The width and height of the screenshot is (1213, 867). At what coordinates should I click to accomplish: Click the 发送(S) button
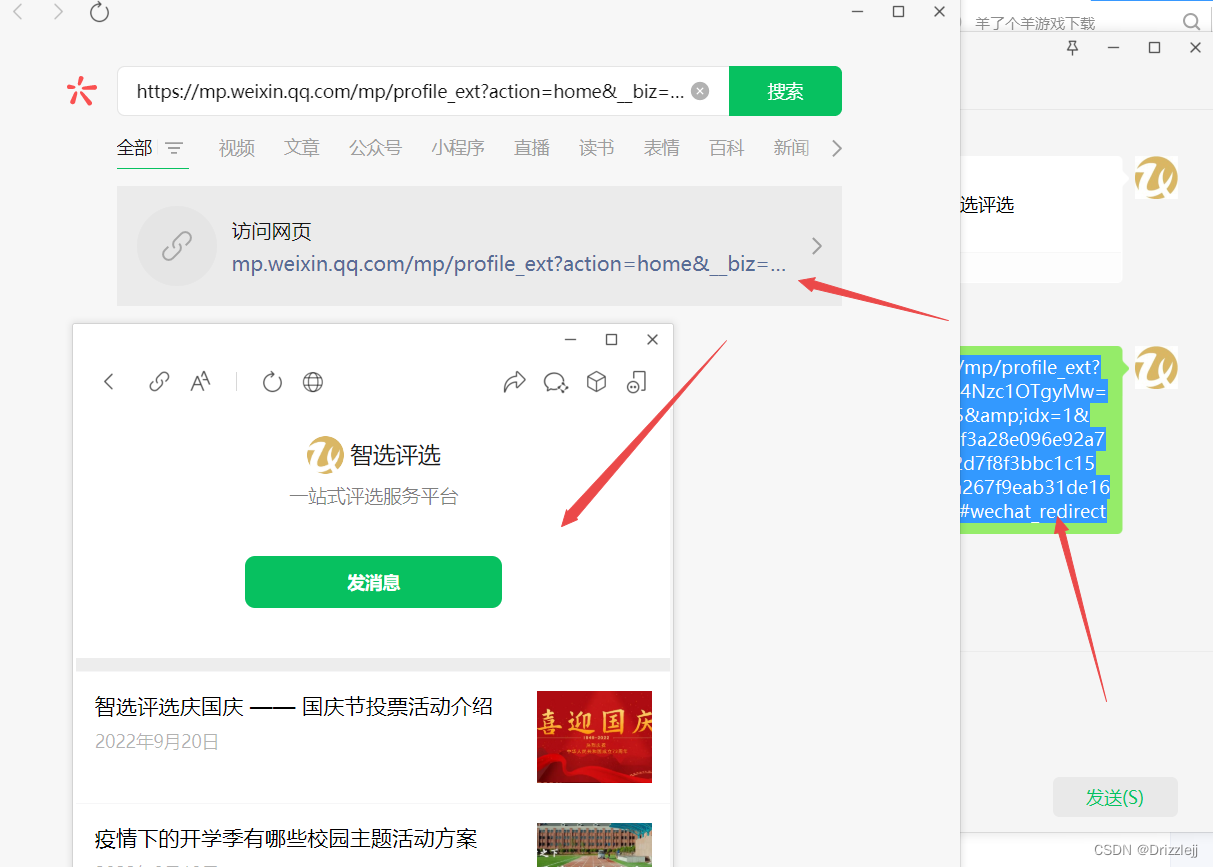(1115, 797)
